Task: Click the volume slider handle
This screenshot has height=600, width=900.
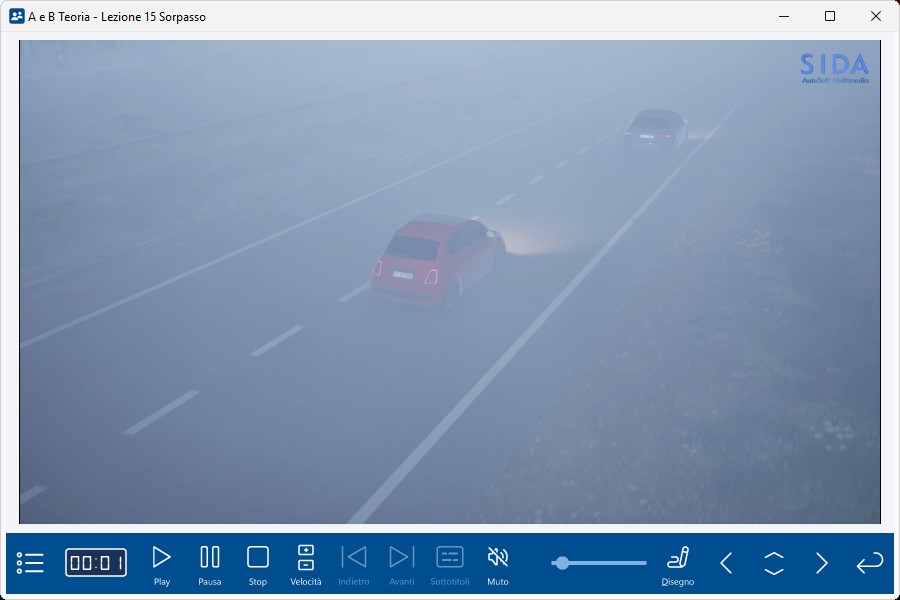Action: [x=562, y=563]
